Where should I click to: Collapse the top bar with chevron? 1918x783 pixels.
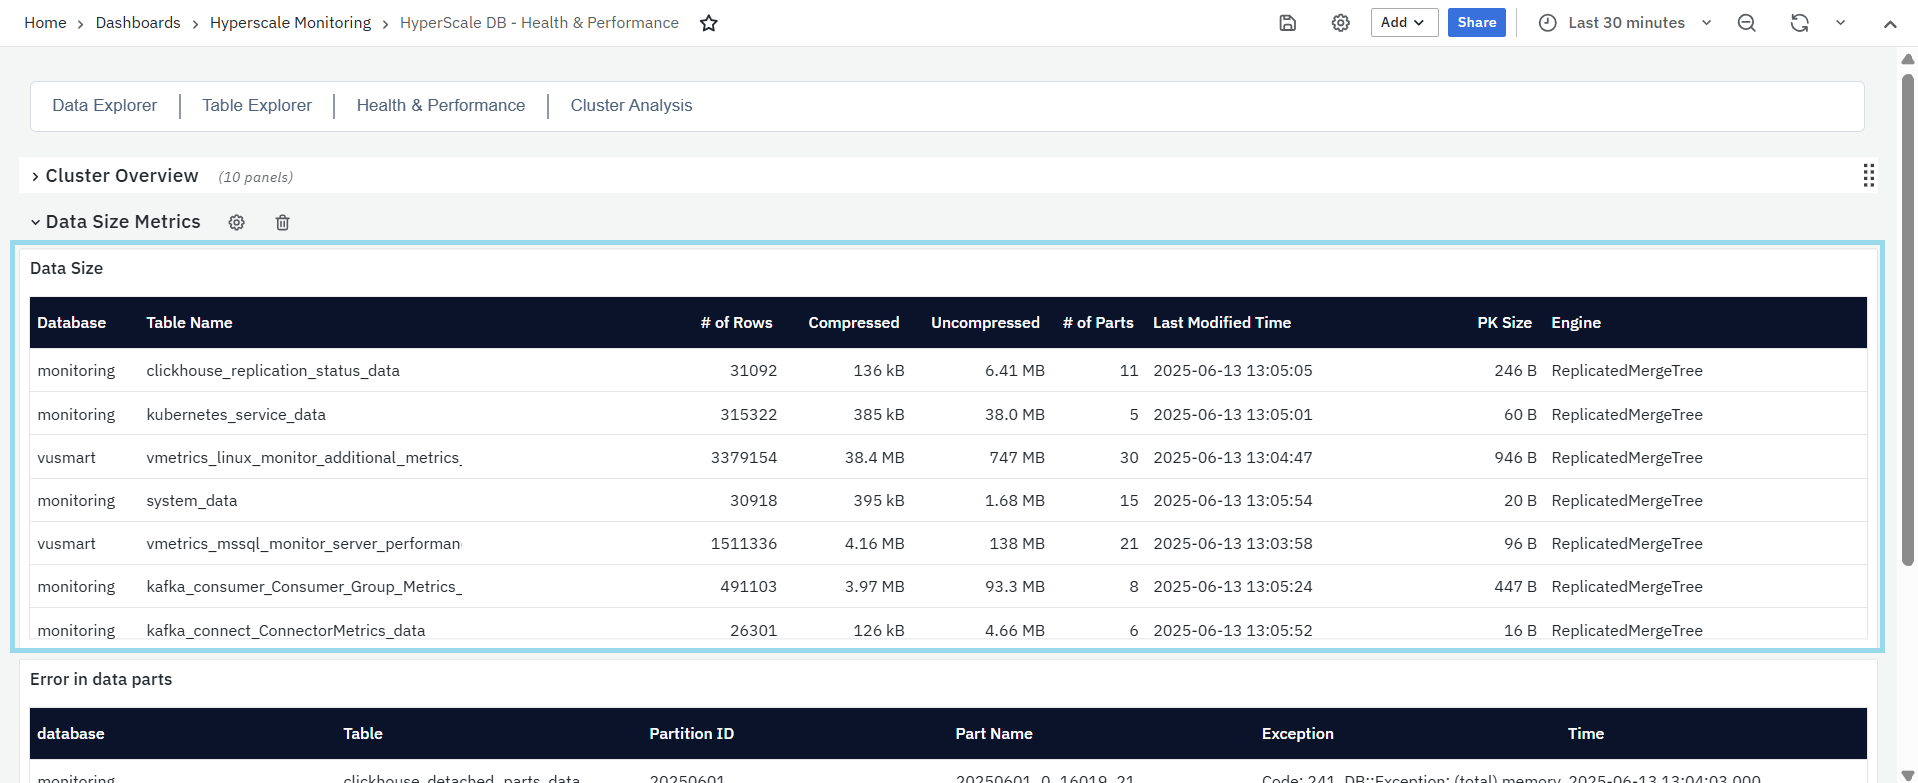[1889, 24]
